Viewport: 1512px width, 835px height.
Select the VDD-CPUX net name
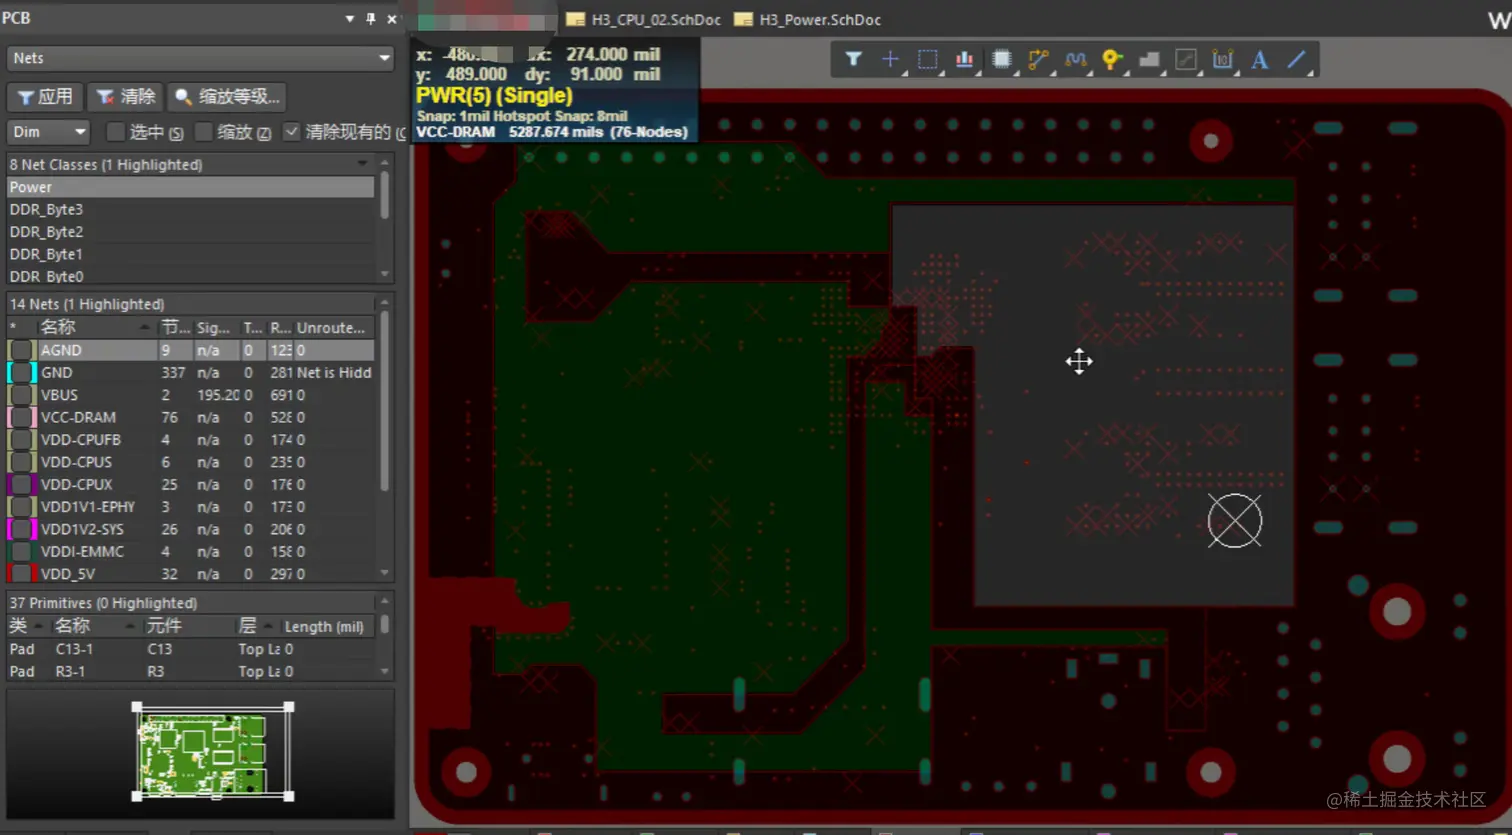(76, 484)
